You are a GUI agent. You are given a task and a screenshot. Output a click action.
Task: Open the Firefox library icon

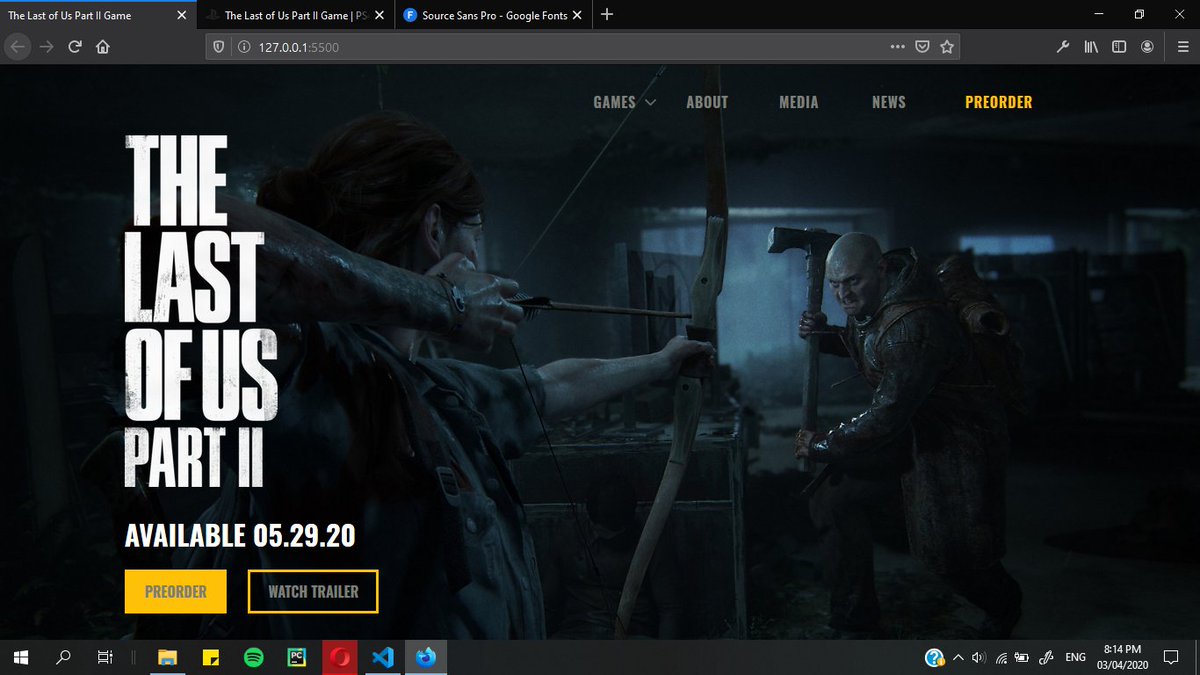coord(1092,47)
